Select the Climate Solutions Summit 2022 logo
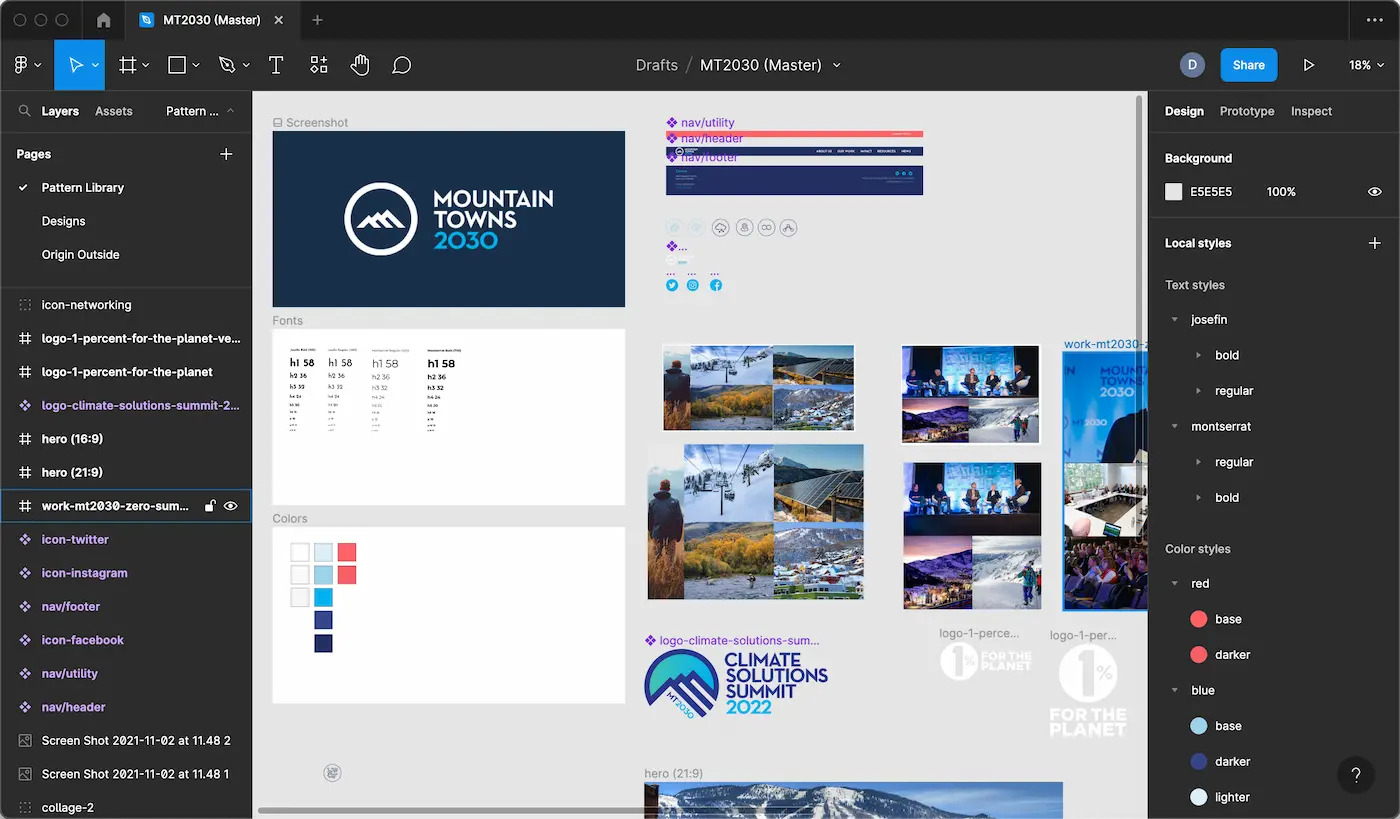 (x=737, y=685)
